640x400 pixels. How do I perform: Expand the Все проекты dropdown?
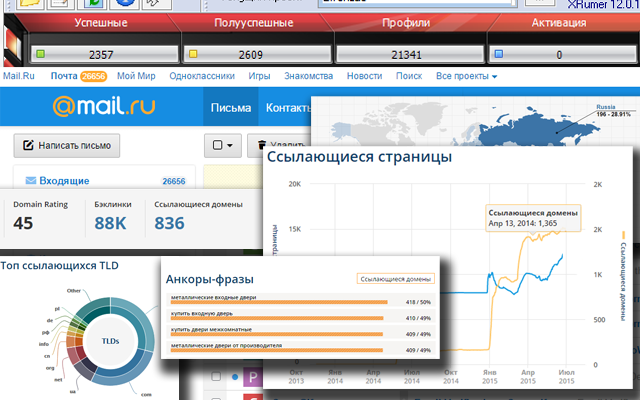(x=466, y=75)
